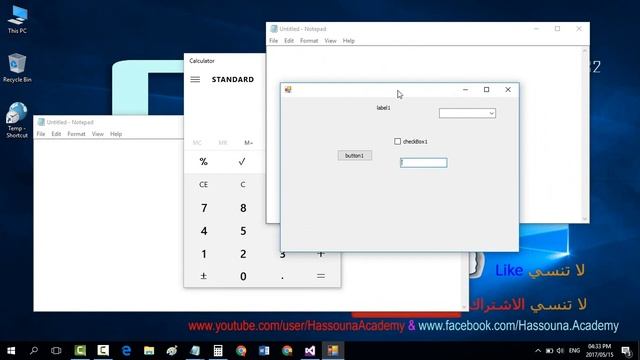Click the 4 key in Calculator

204,231
